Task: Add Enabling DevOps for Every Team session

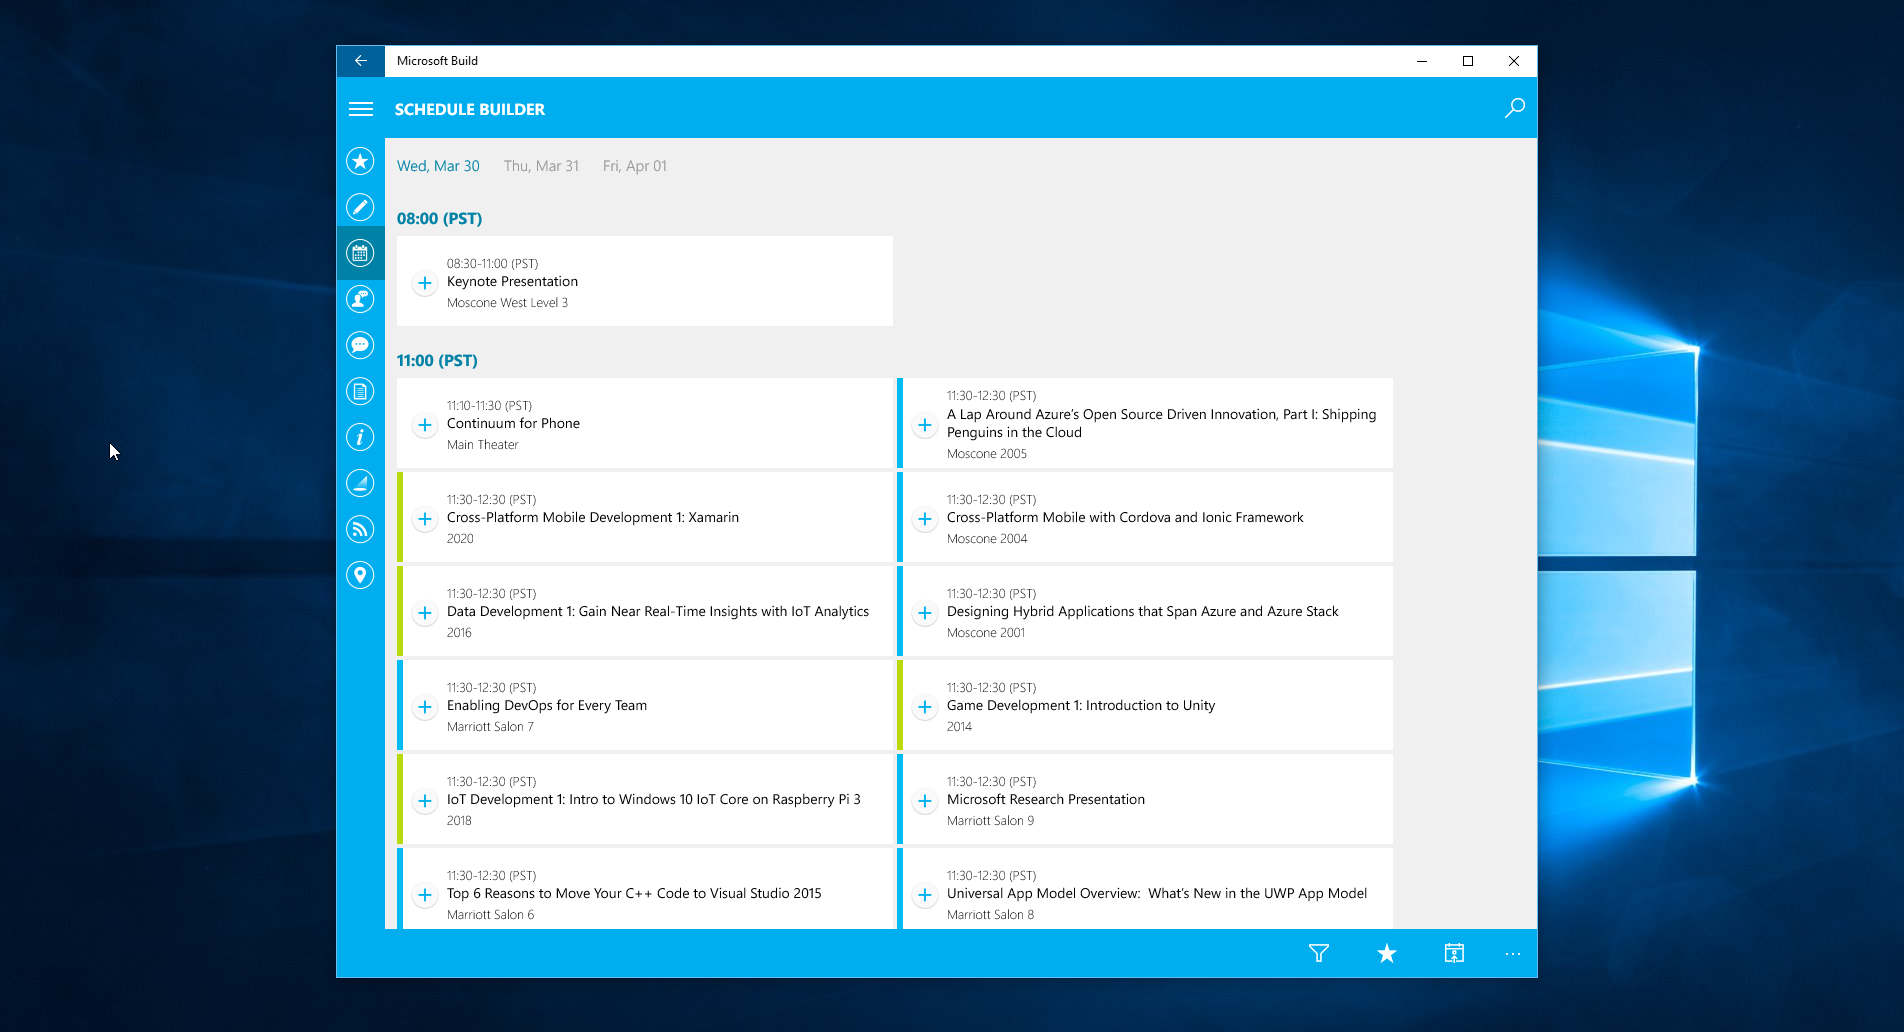Action: click(425, 707)
